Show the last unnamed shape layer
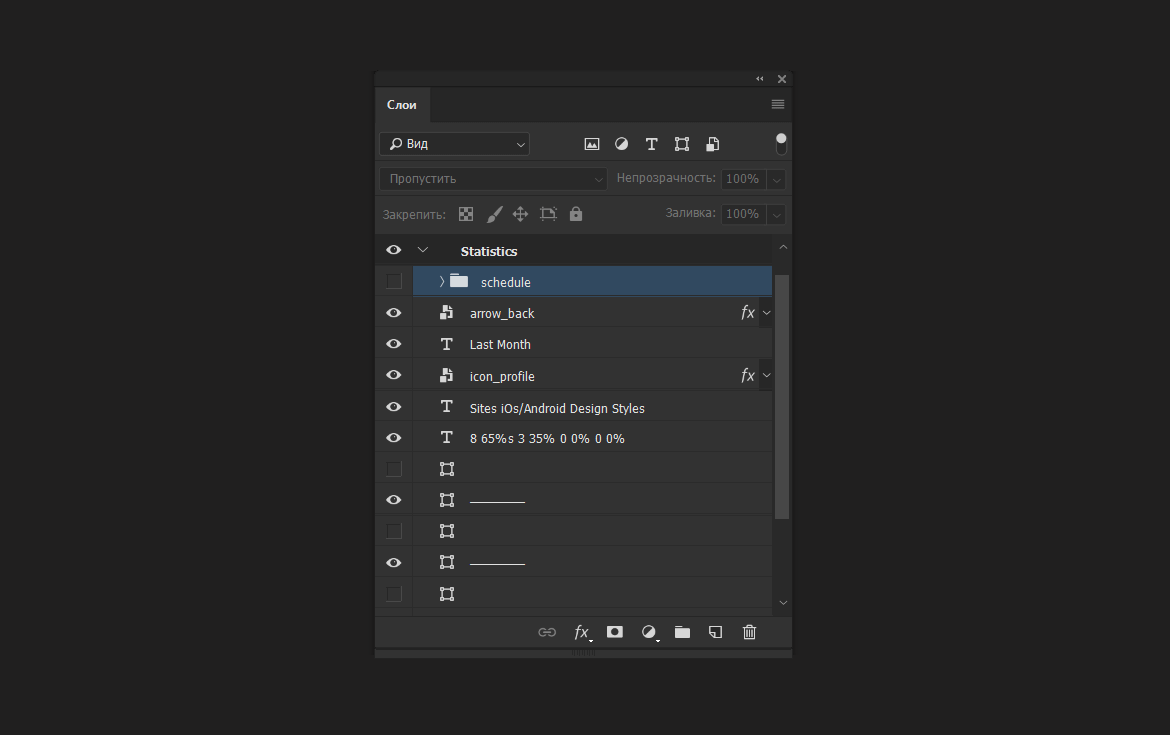 394,594
